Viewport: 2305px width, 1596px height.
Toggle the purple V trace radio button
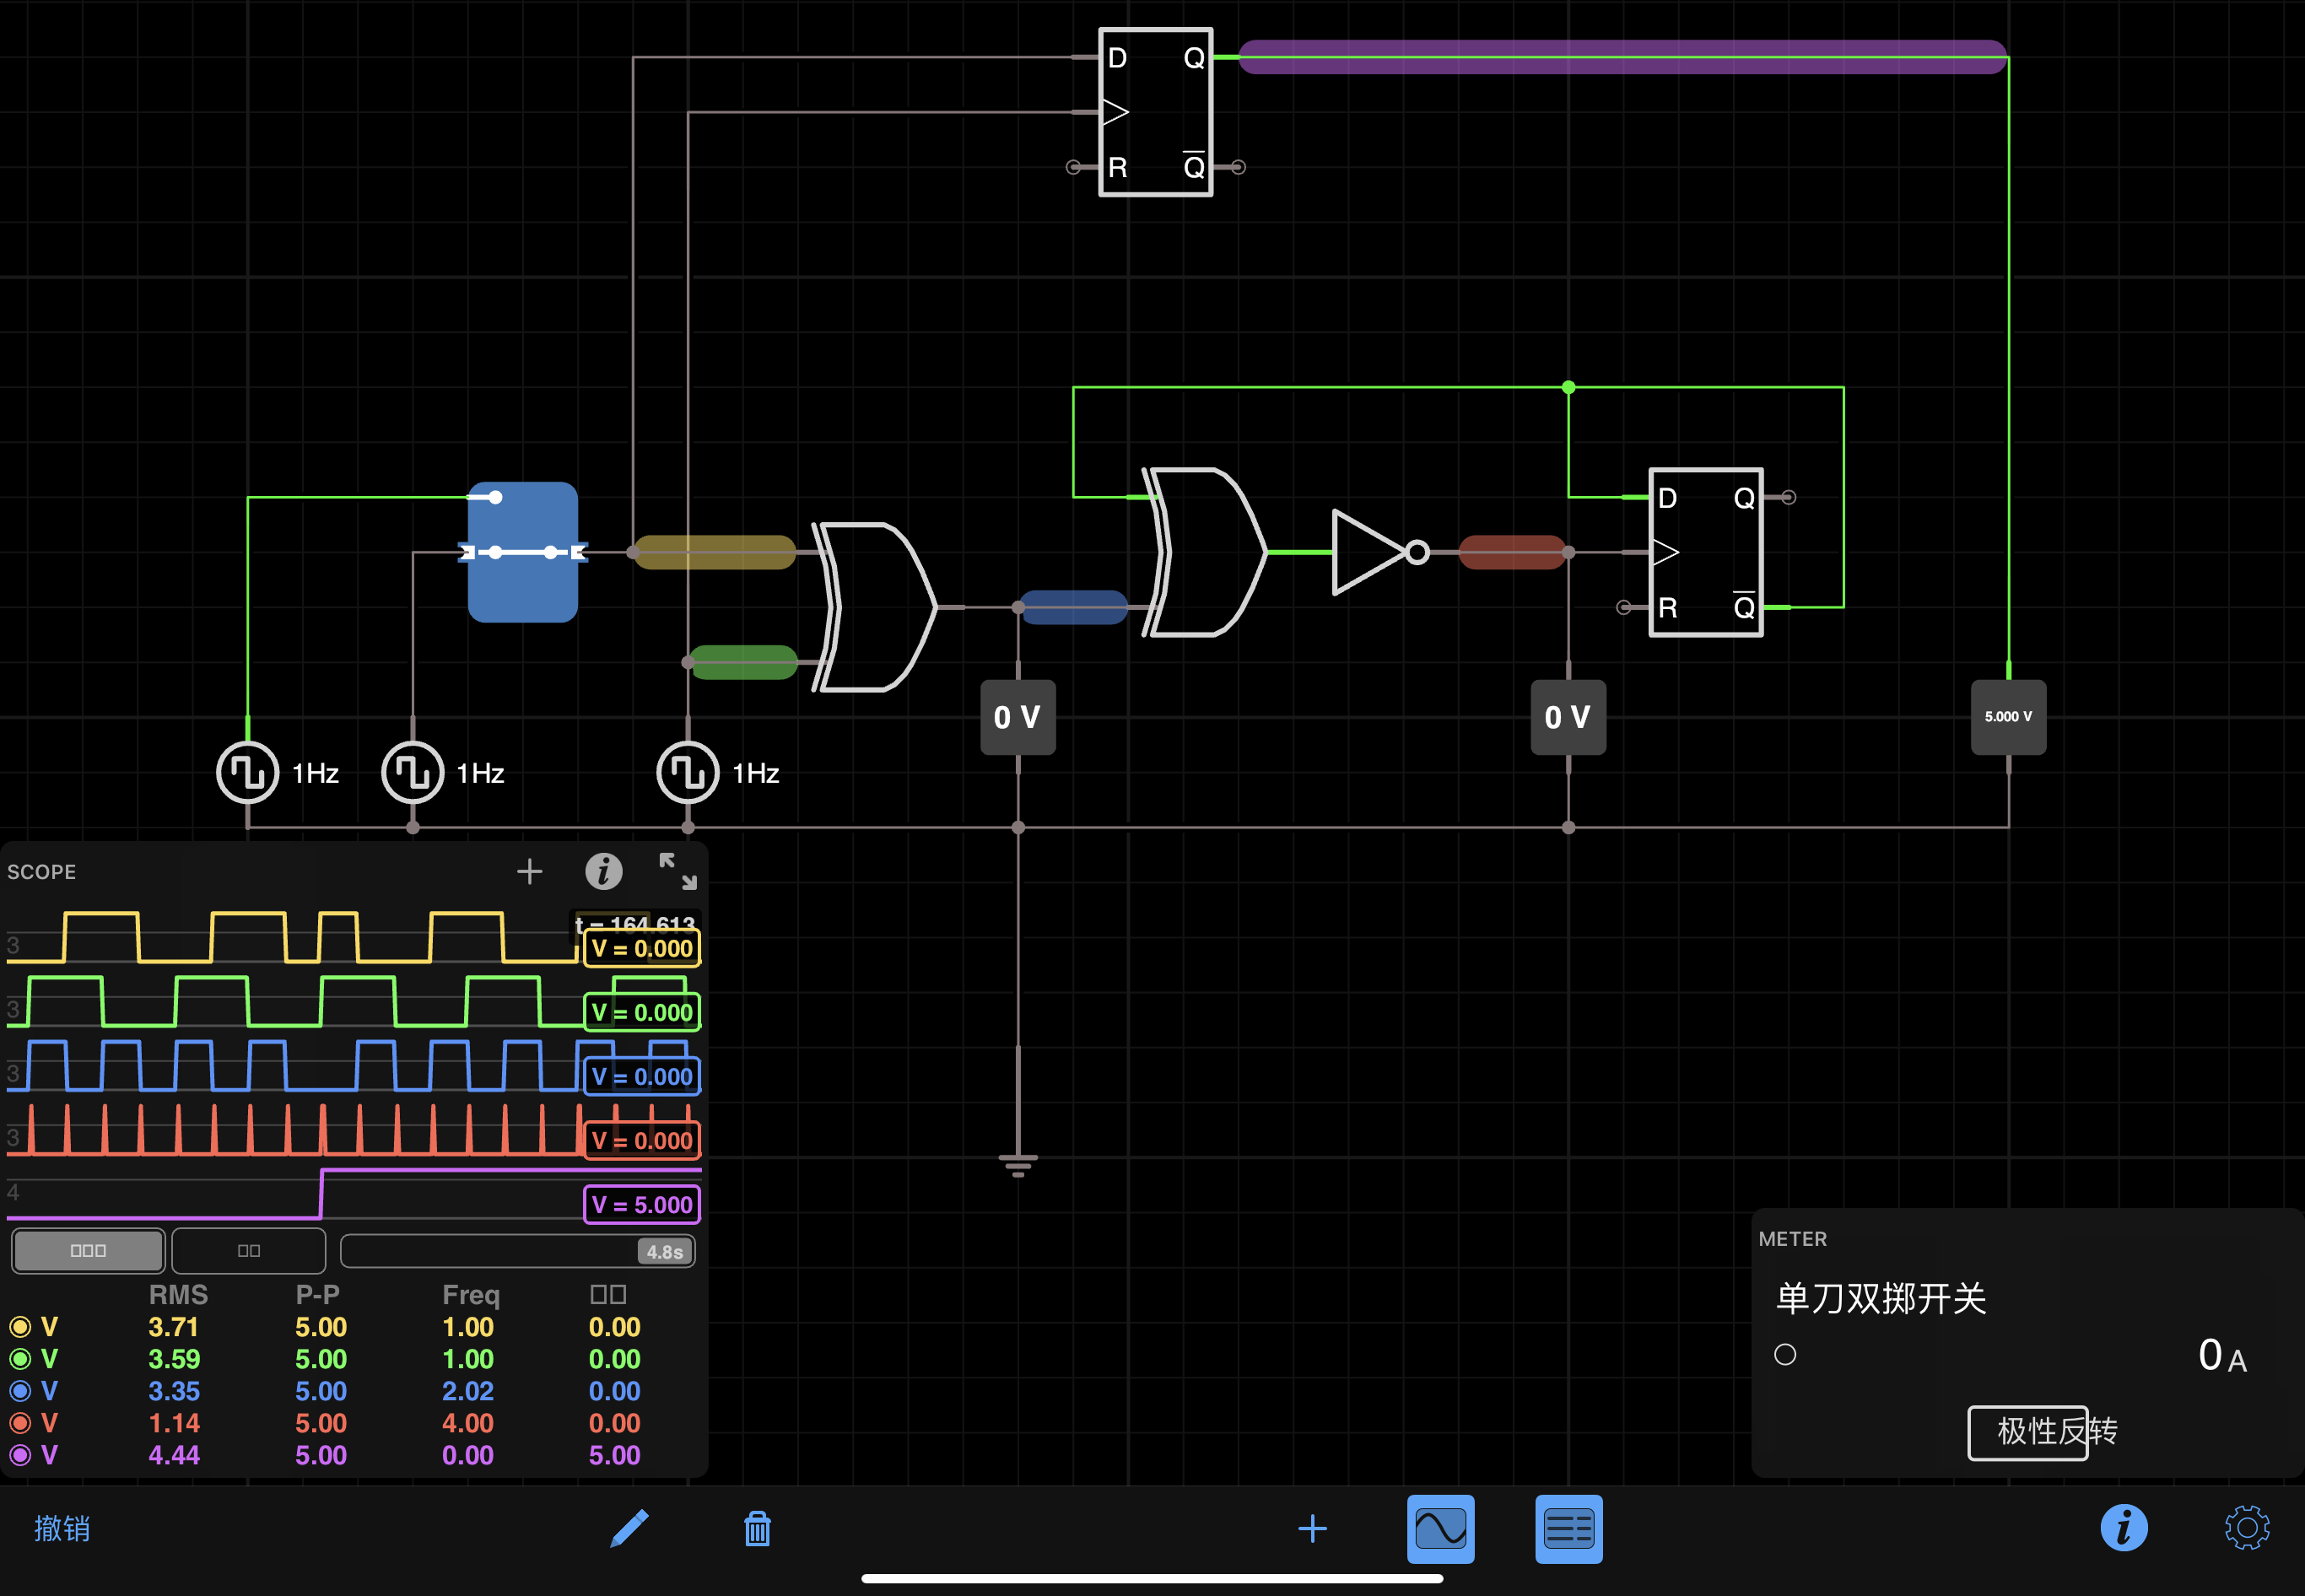pyautogui.click(x=20, y=1455)
